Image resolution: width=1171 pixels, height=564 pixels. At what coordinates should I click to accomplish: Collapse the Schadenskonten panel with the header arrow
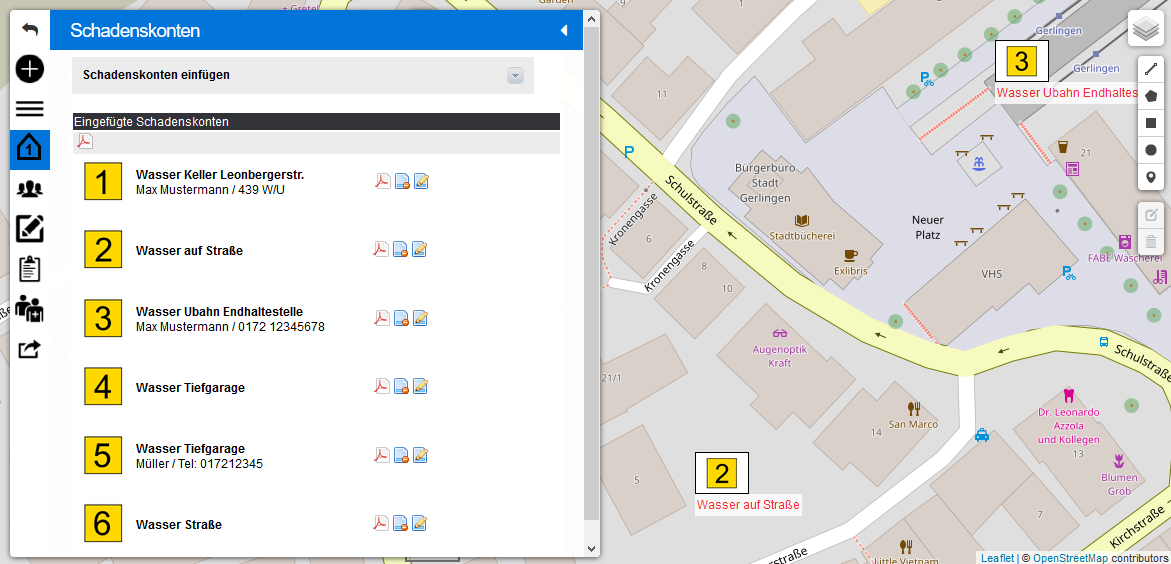pos(563,31)
